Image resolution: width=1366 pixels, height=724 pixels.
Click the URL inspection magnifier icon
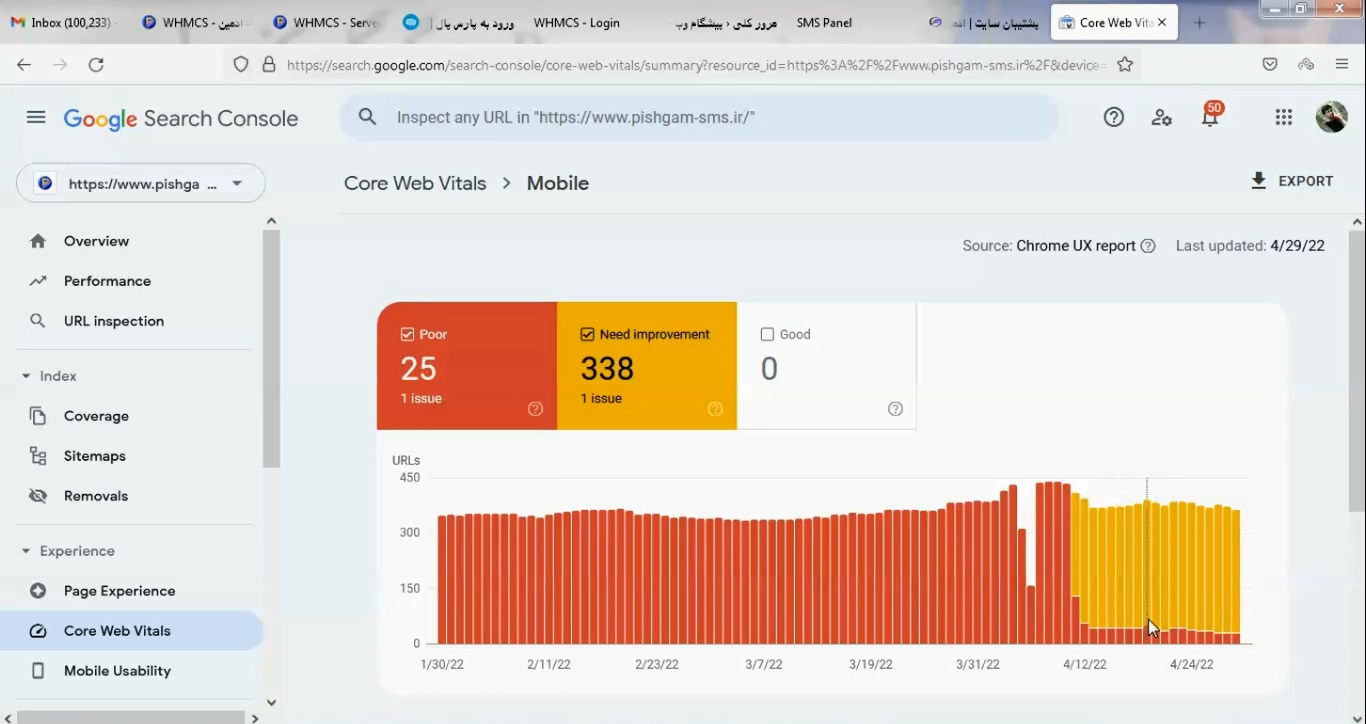coord(38,321)
